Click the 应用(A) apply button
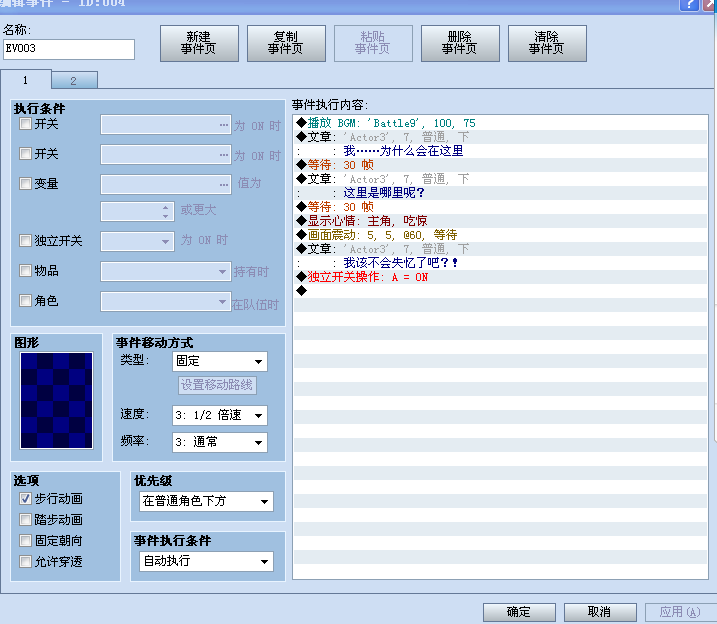This screenshot has height=624, width=717. (x=680, y=612)
